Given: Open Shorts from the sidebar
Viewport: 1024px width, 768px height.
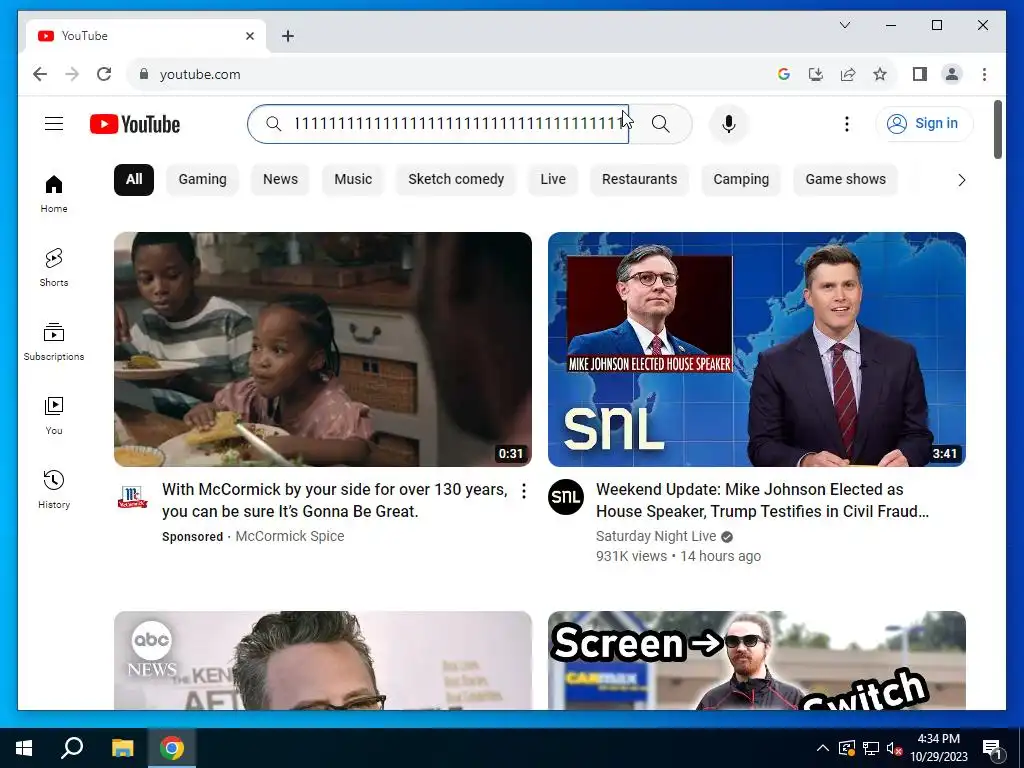Looking at the screenshot, I should (x=54, y=268).
